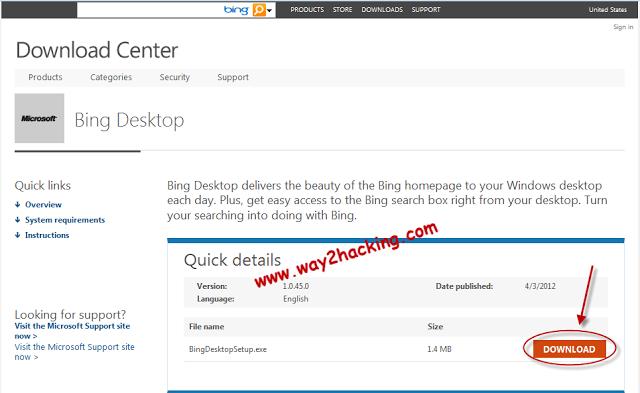The width and height of the screenshot is (640, 393).
Task: Select the Support tab in Download Center nav
Action: (x=233, y=77)
